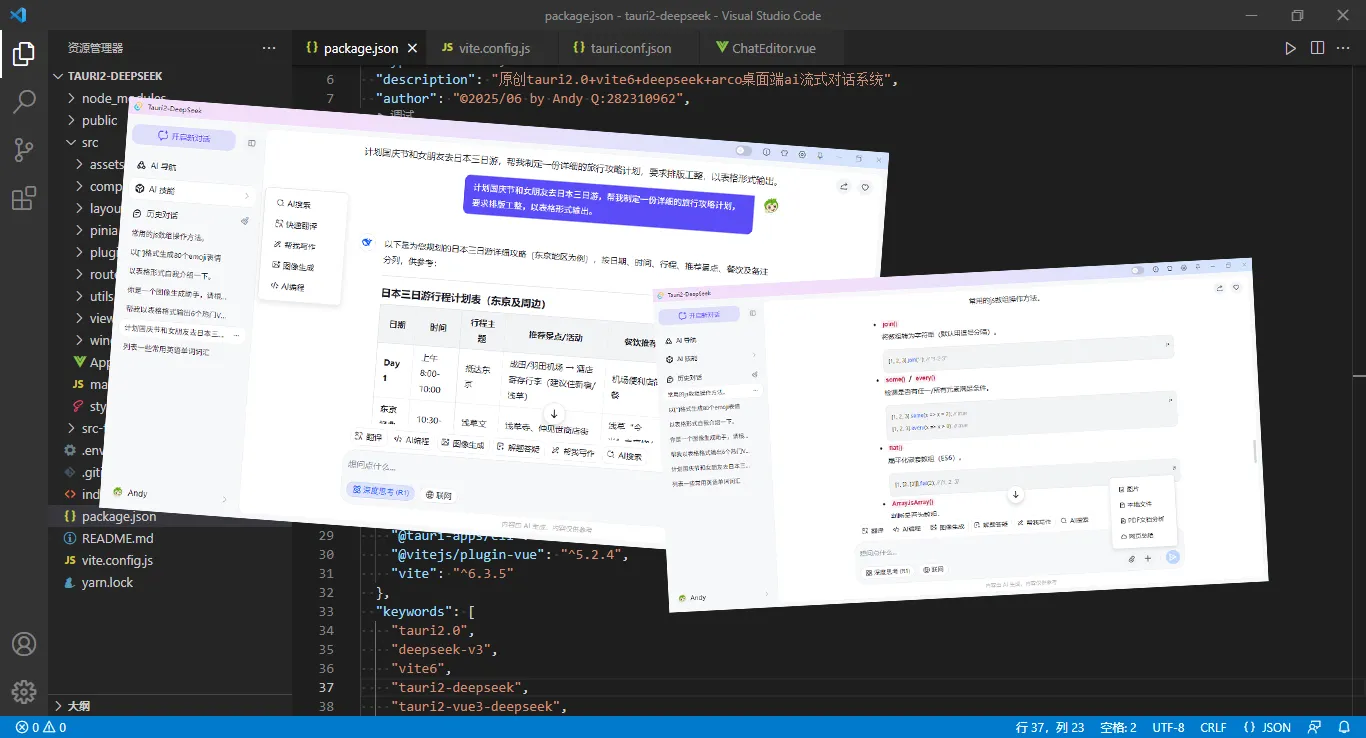Click the chat scrollbar in the JS-array window

point(1254,450)
